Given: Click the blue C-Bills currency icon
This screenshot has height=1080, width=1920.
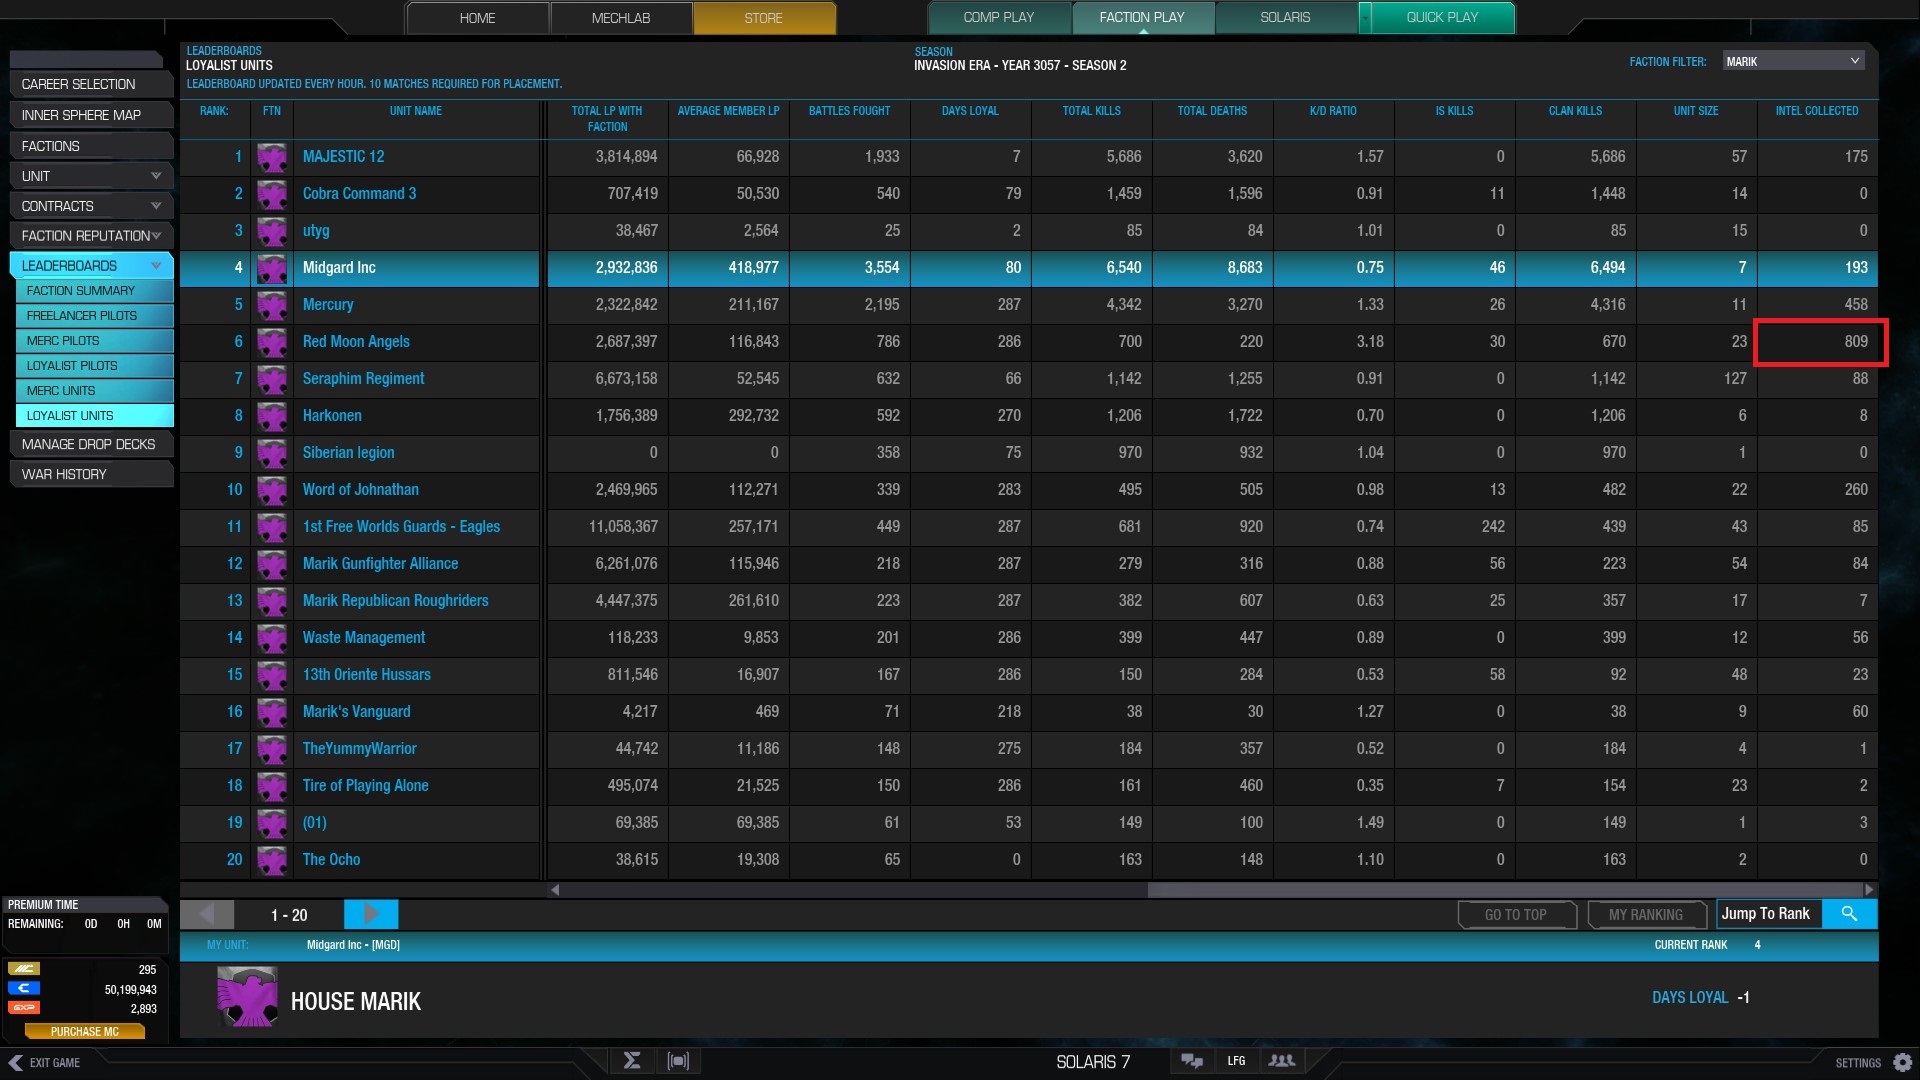Looking at the screenshot, I should click(x=24, y=988).
